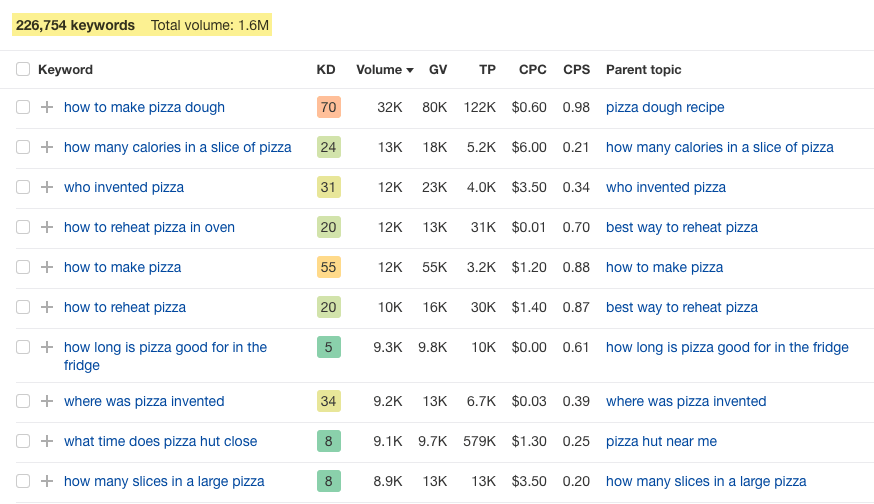Plus icon beside 'how to reheat pizza in oven'
Image resolution: width=874 pixels, height=504 pixels.
(x=47, y=227)
